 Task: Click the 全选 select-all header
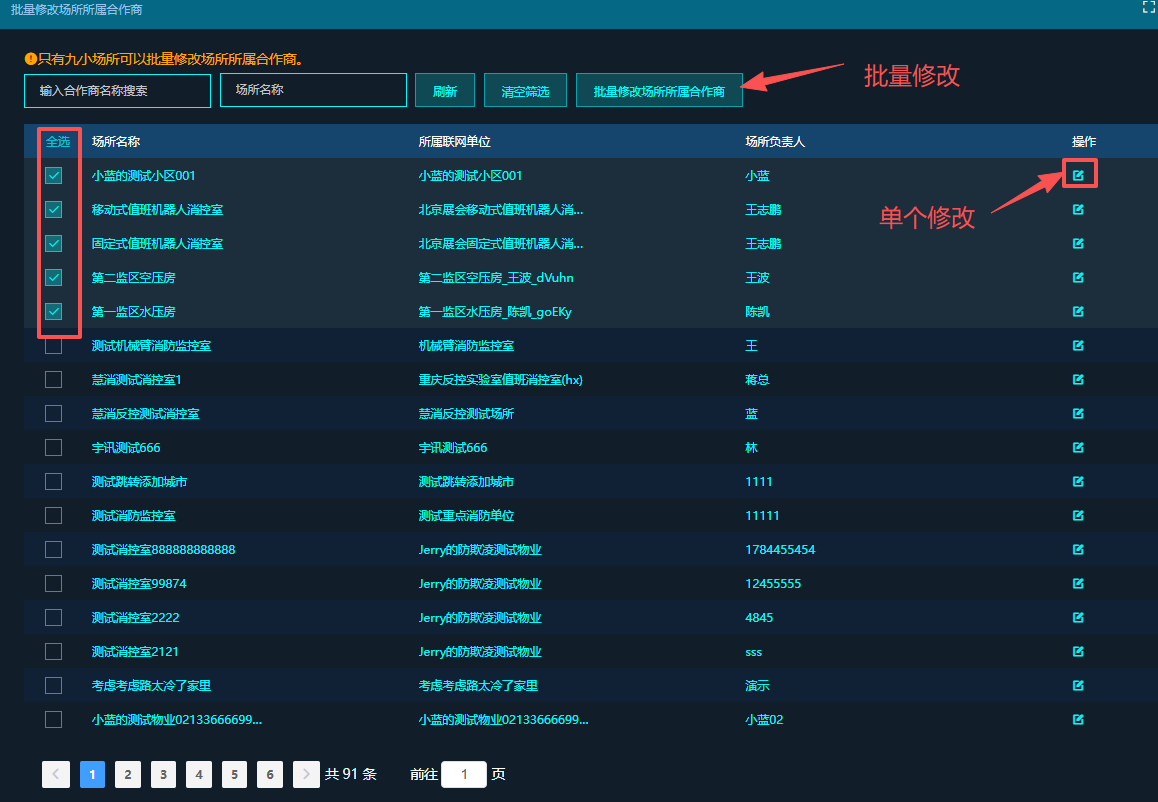58,141
